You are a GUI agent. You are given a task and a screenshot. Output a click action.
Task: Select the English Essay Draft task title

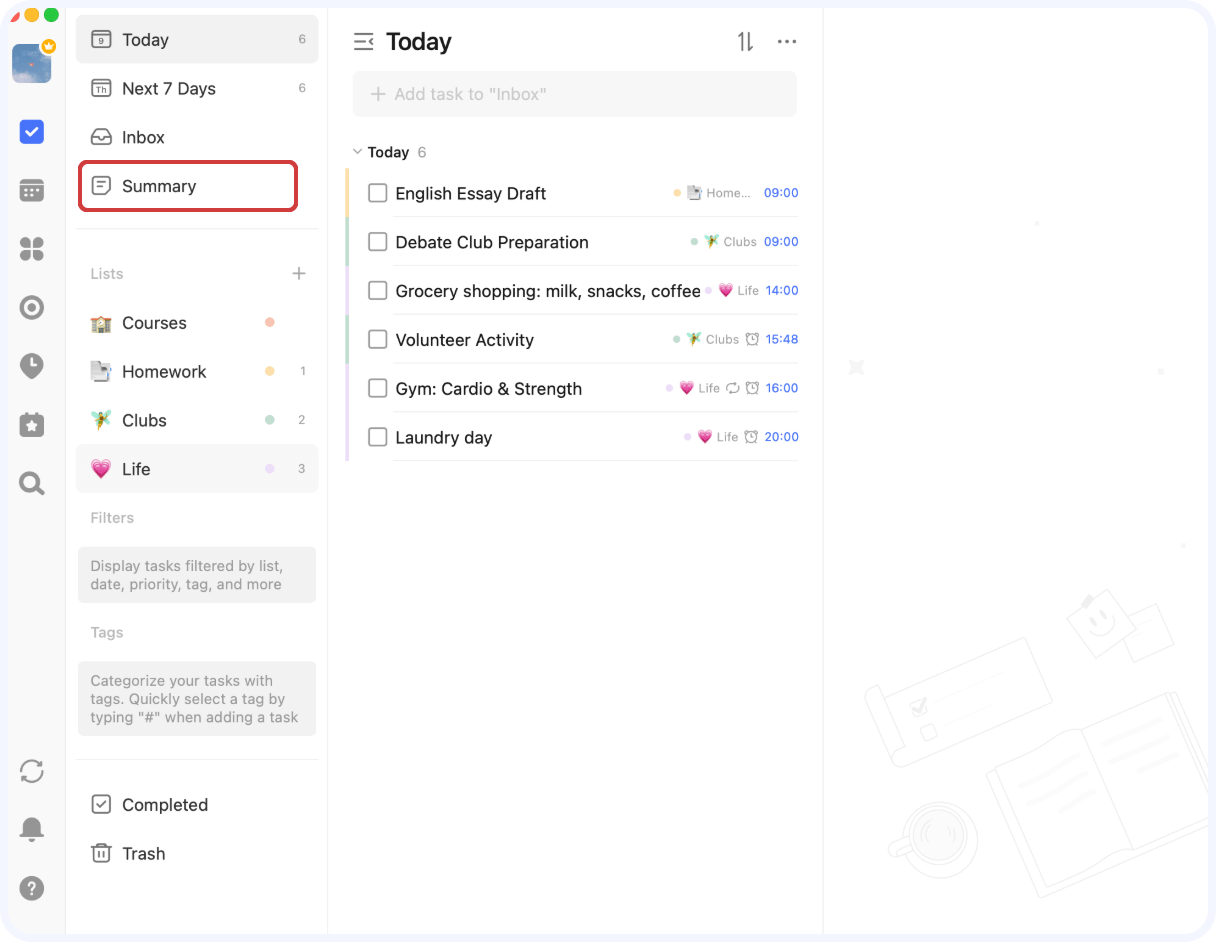click(471, 194)
